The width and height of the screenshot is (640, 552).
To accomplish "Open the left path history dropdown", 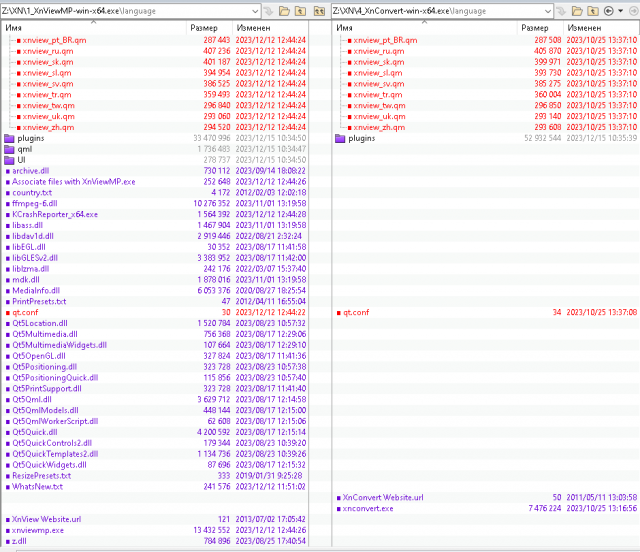I will 255,11.
